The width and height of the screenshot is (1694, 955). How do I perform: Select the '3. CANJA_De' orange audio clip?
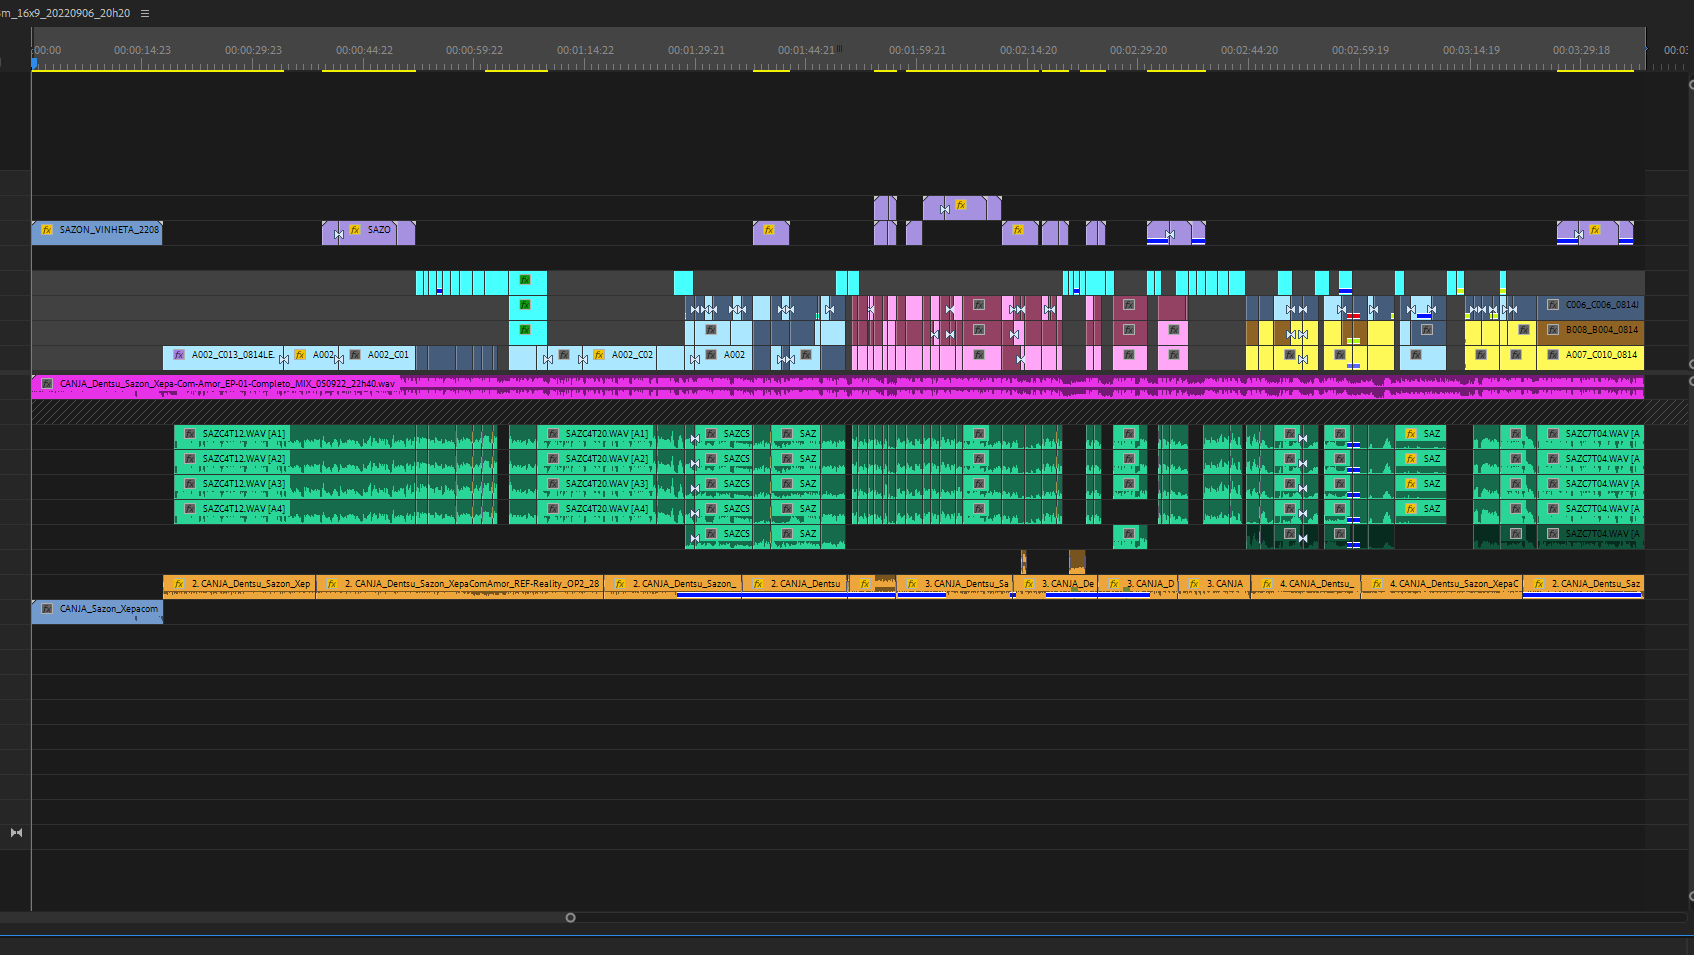(x=1056, y=587)
